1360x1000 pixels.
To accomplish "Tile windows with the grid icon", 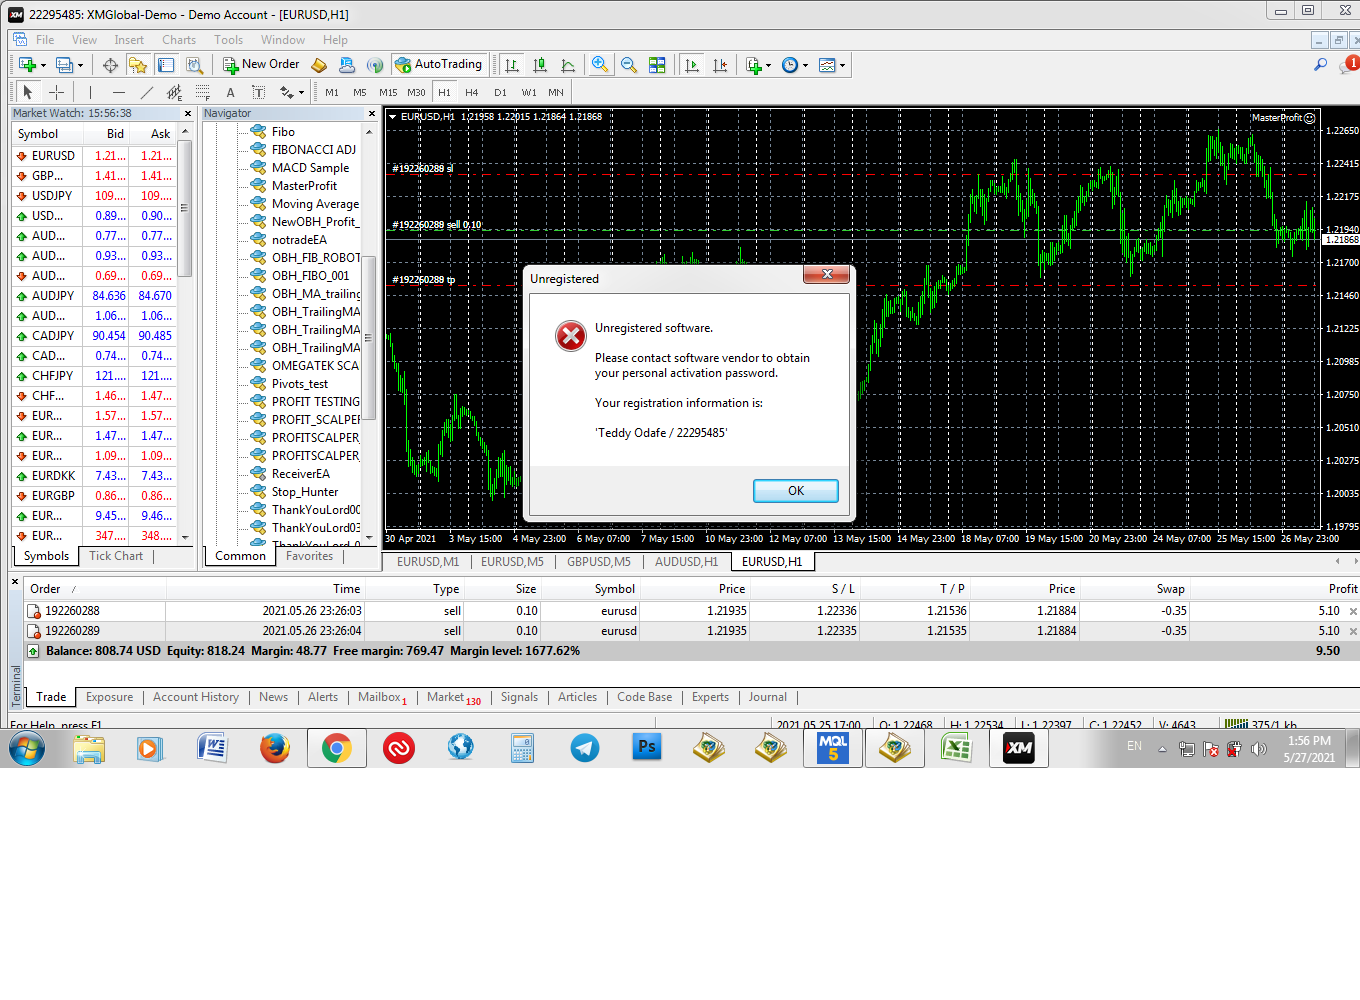I will tap(657, 65).
